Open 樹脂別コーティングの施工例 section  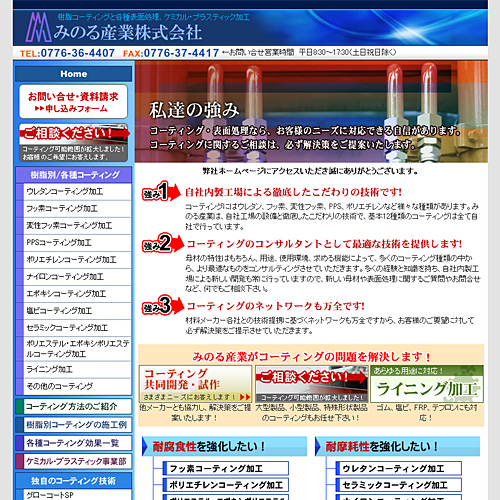point(74,425)
